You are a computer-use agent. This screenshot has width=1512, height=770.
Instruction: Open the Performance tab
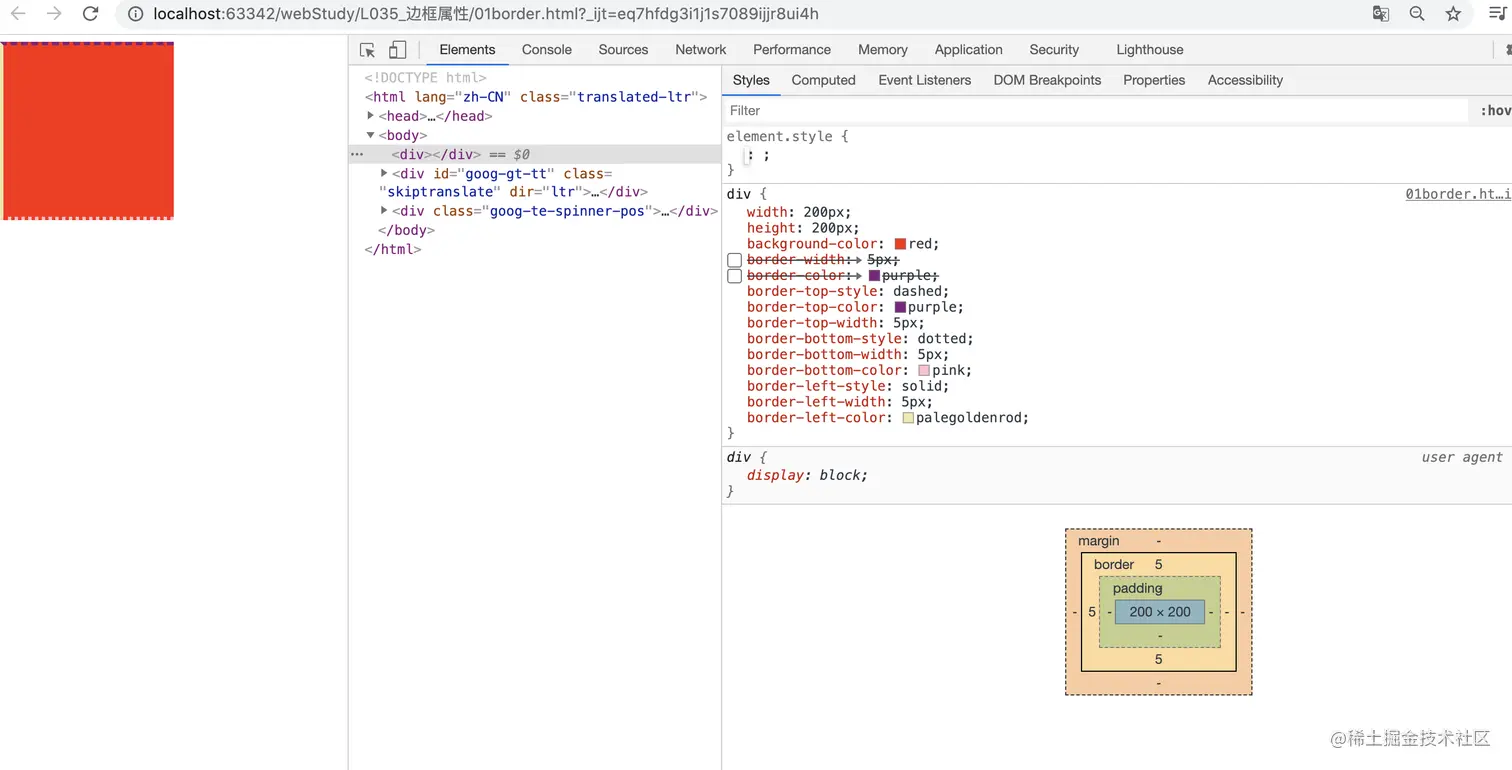(792, 50)
